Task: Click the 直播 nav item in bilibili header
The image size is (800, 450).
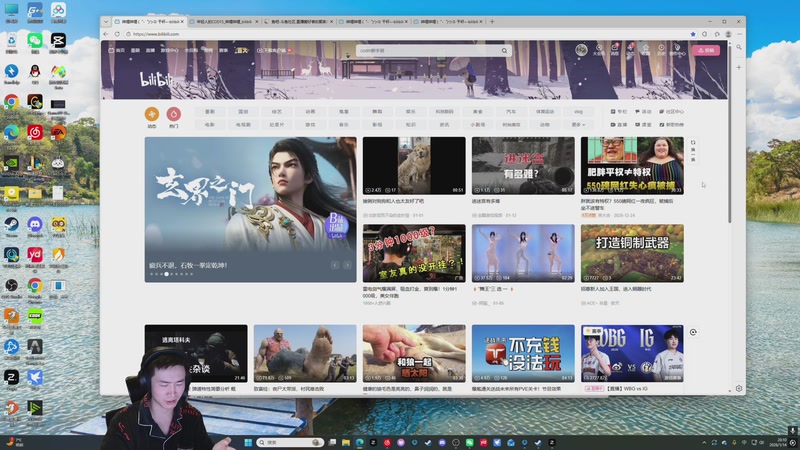Action: click(x=150, y=51)
